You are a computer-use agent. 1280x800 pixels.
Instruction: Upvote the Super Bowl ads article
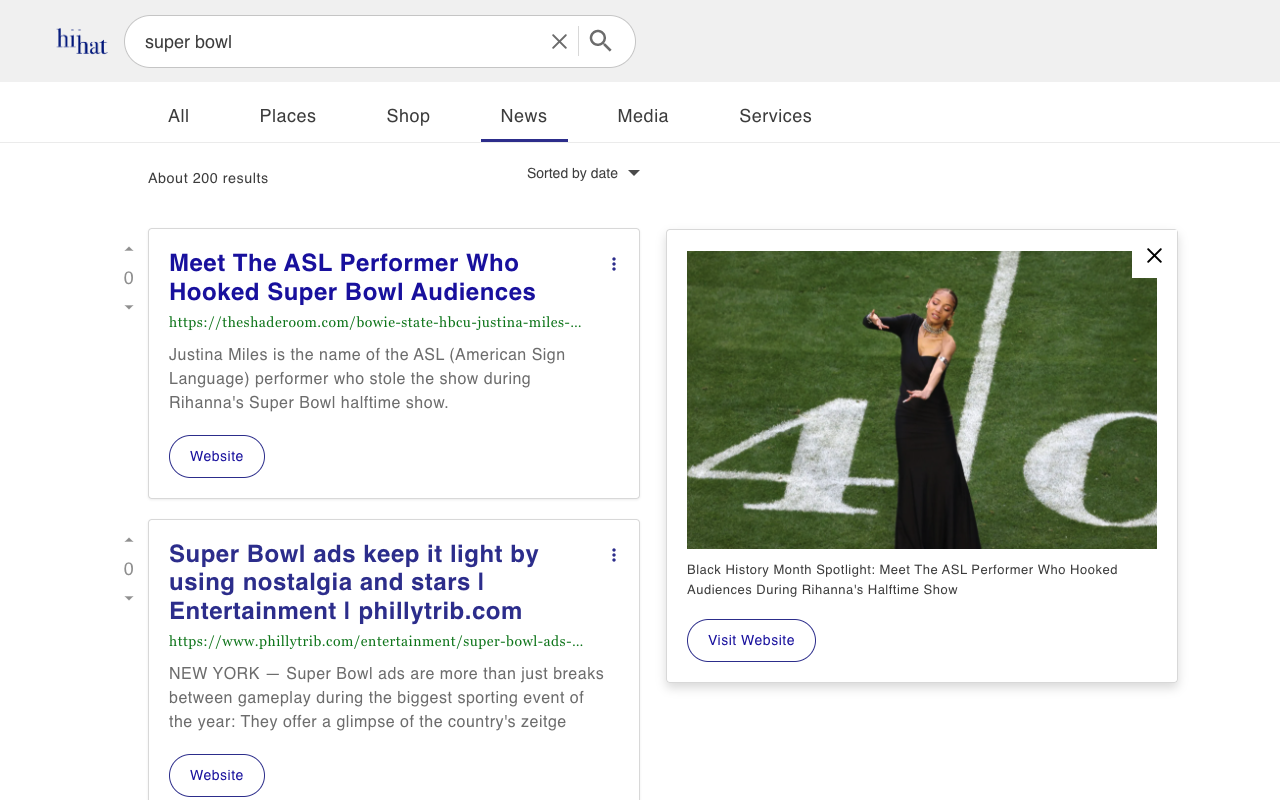[129, 540]
